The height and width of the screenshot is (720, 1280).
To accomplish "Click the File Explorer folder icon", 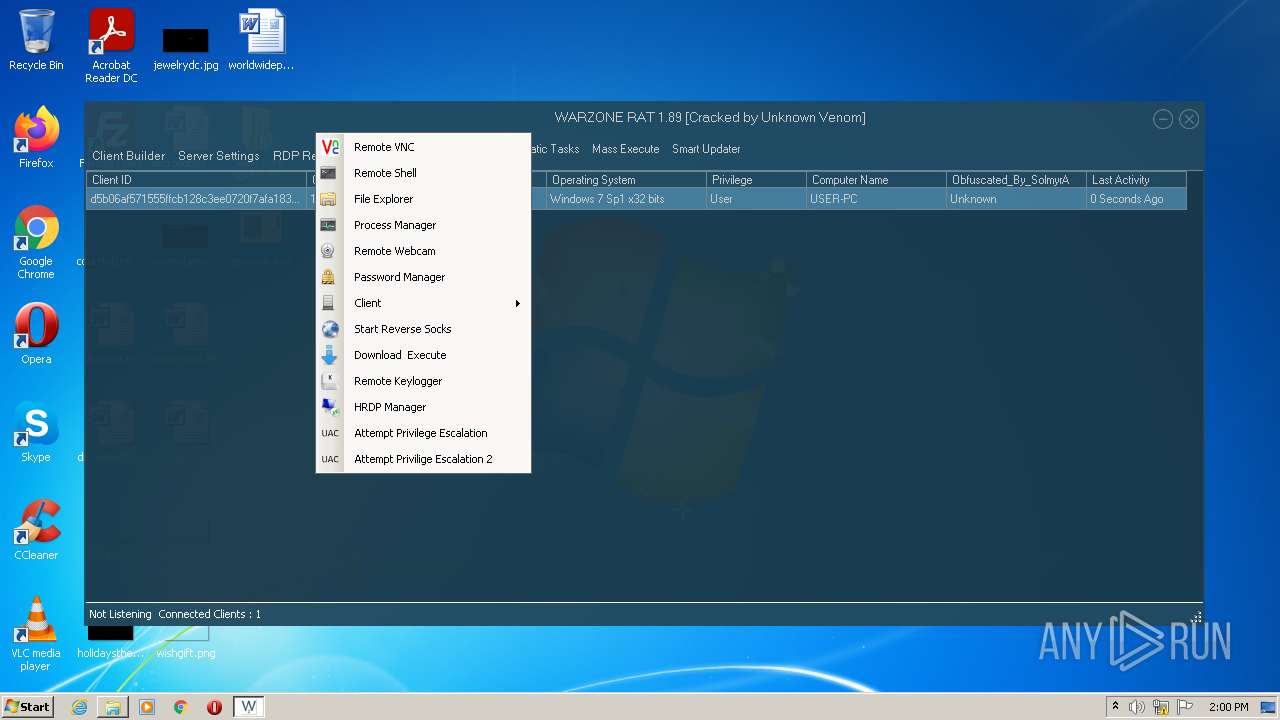I will point(328,199).
